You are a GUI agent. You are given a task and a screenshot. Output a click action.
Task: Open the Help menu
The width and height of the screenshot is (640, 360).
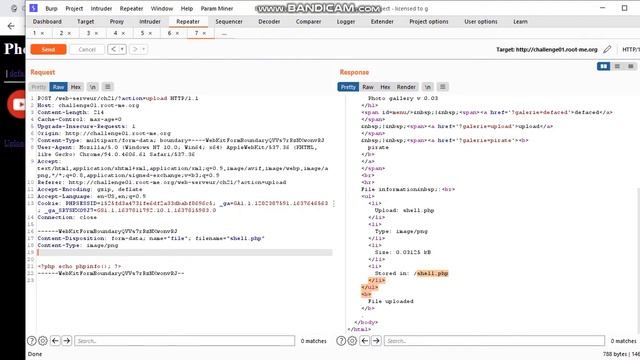(187, 8)
